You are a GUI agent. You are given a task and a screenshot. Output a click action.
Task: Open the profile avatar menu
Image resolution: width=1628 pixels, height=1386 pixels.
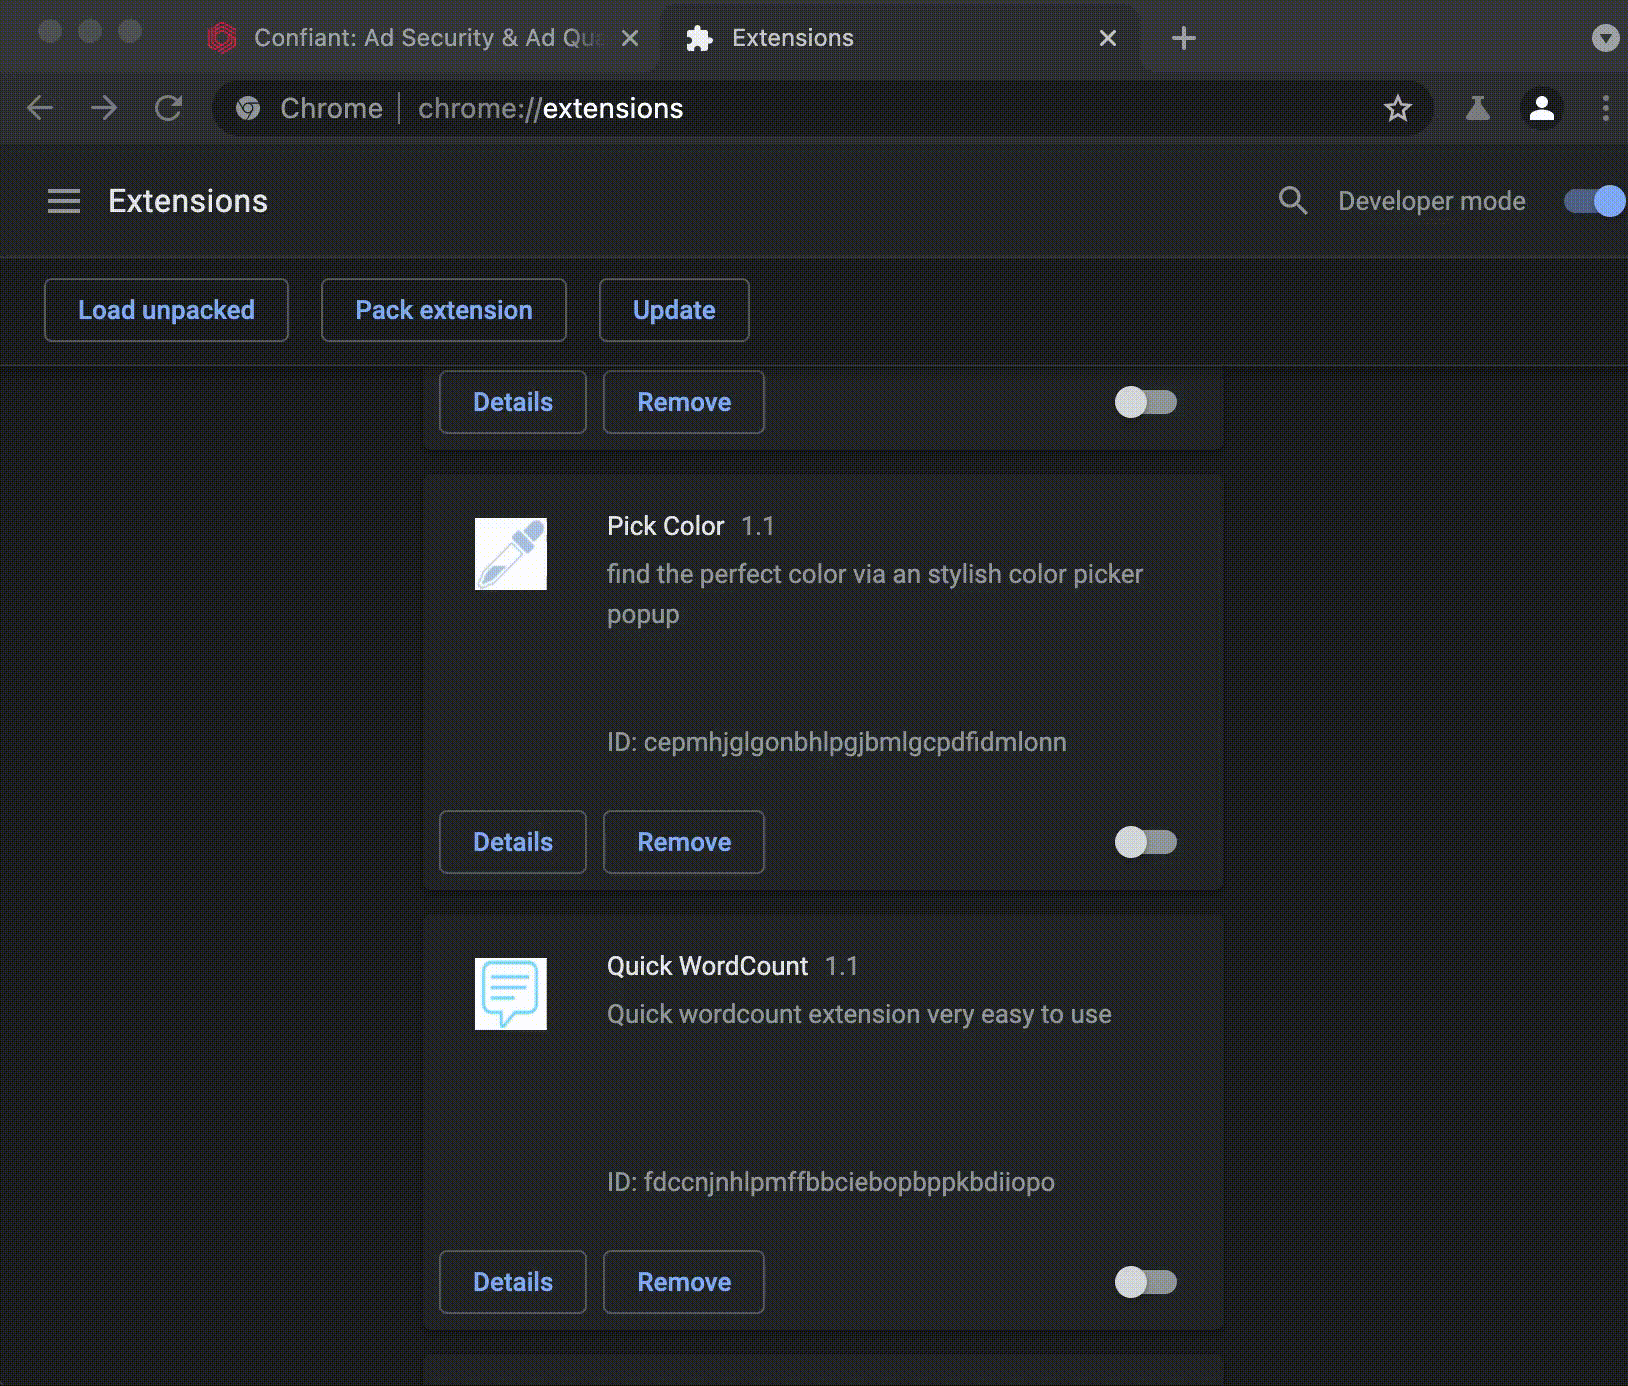pyautogui.click(x=1542, y=108)
